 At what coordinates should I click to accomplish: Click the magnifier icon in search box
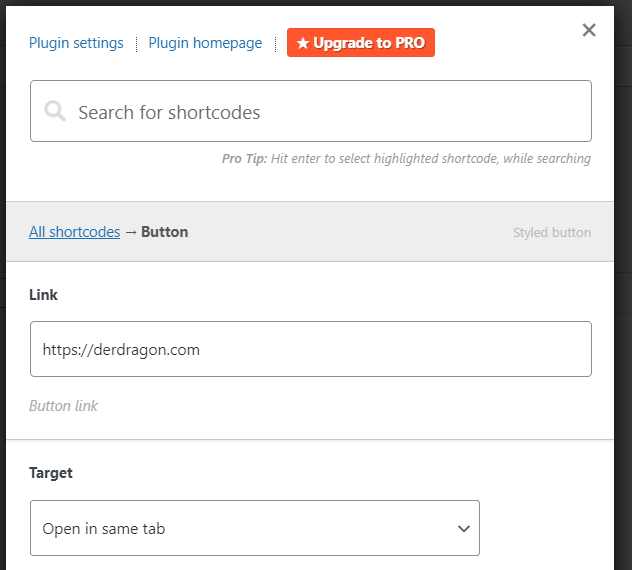pyautogui.click(x=56, y=112)
